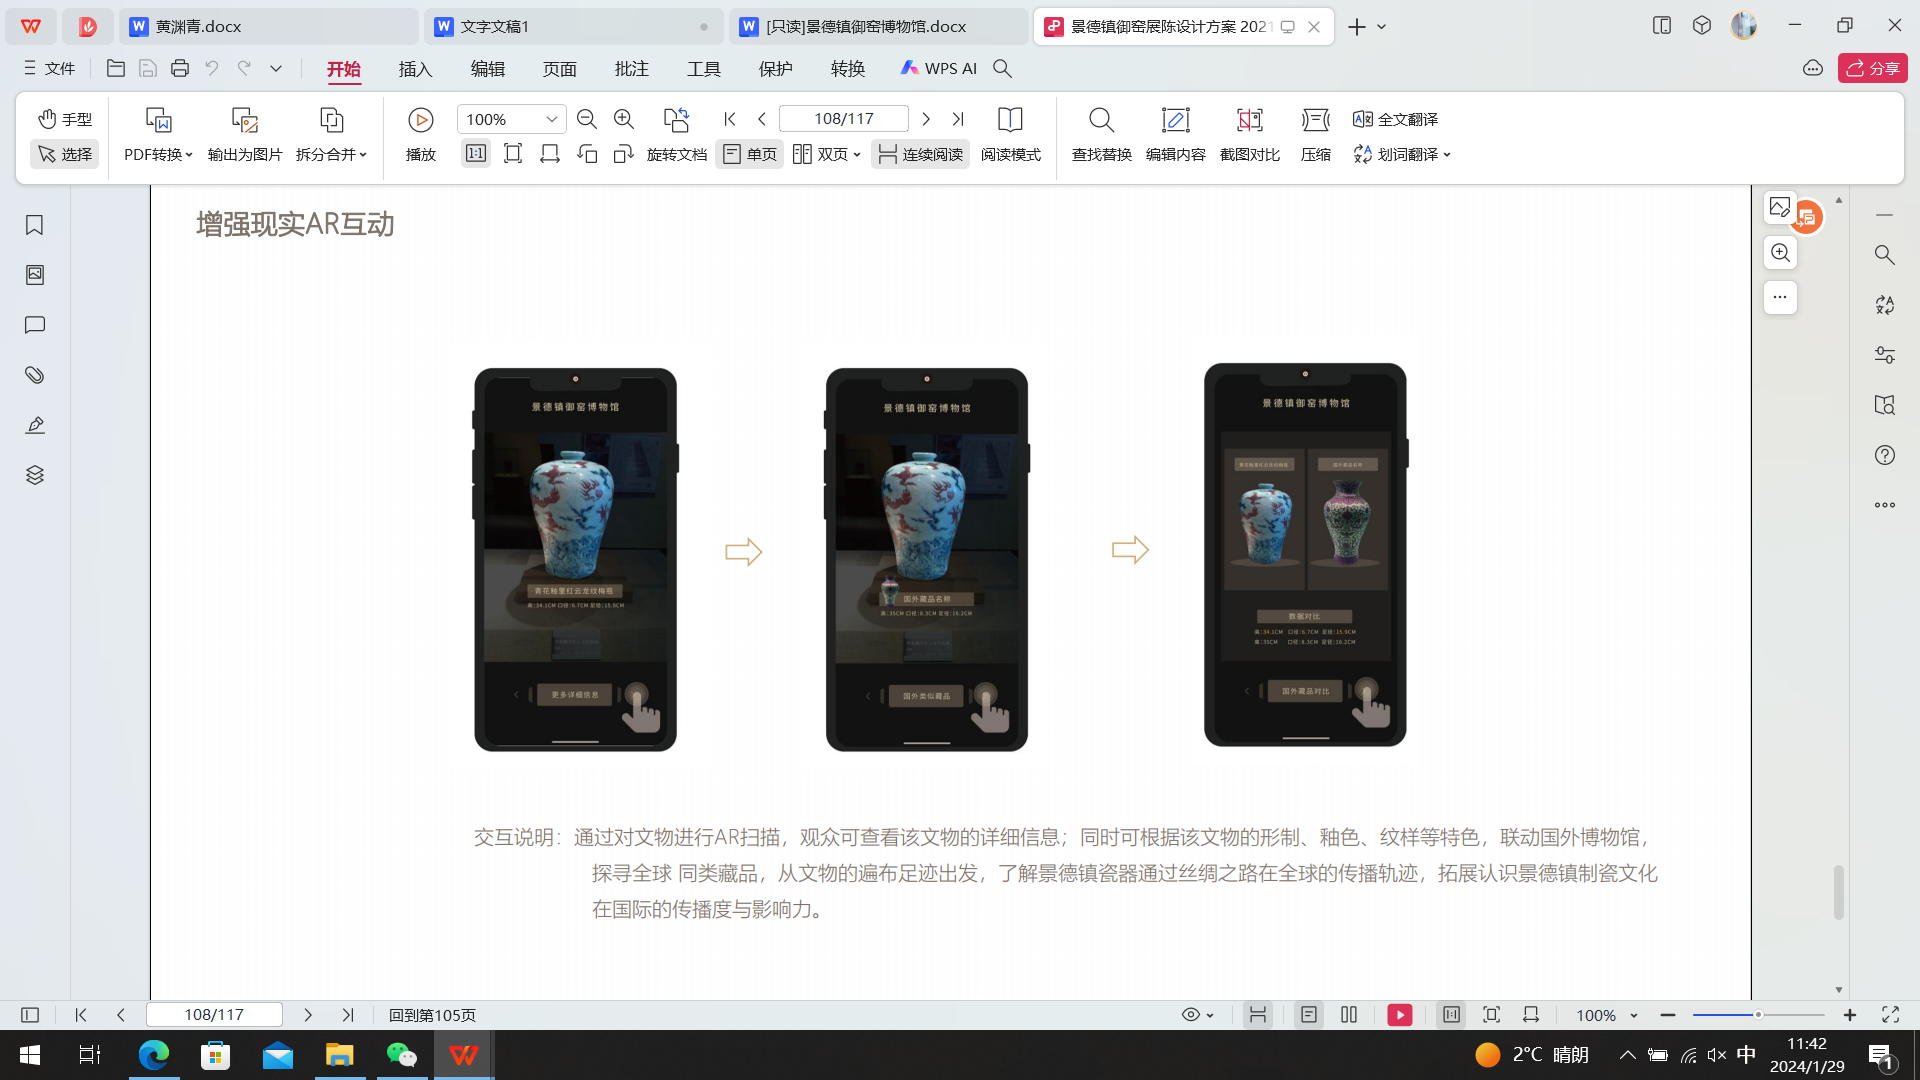1920x1080 pixels.
Task: Click the zoom slider in status bar
Action: pos(1757,1015)
